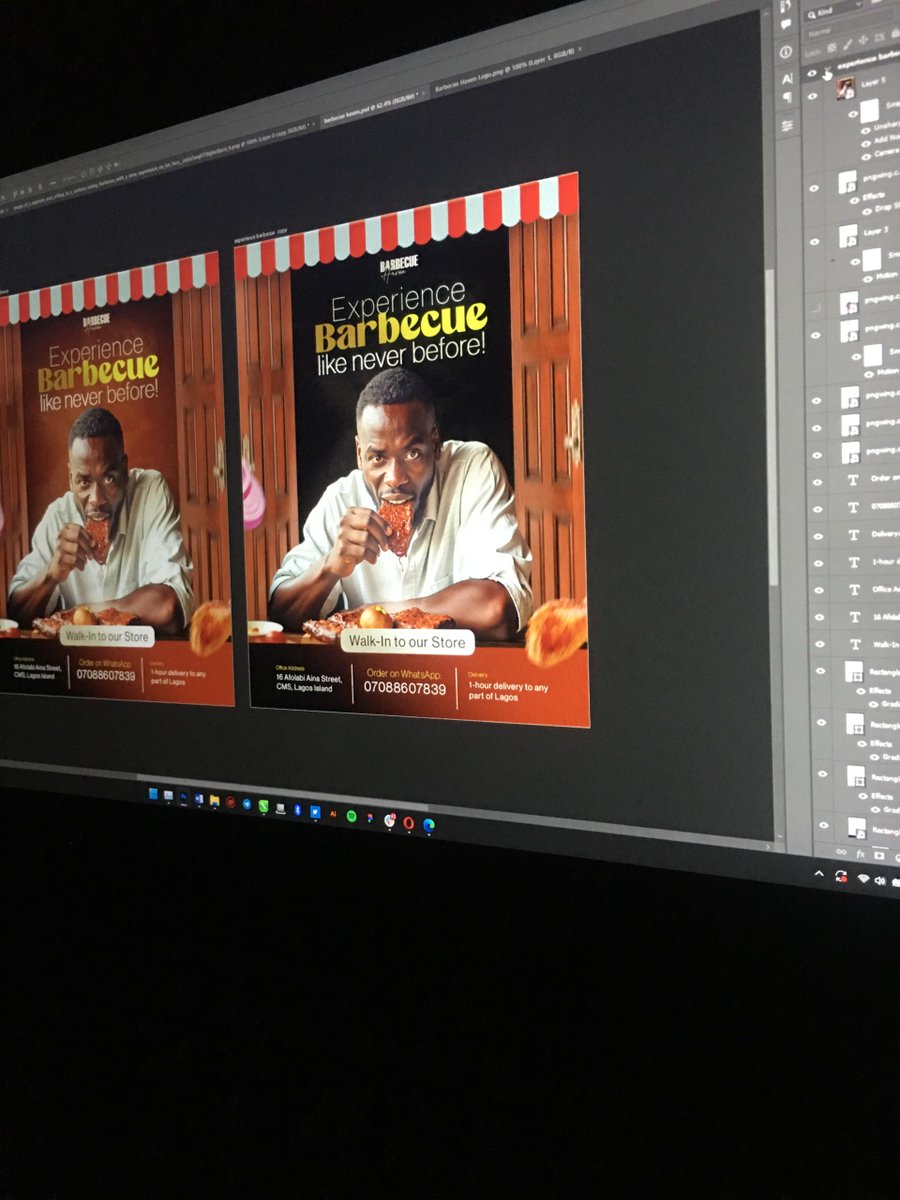Open Spotify from the taskbar
The width and height of the screenshot is (900, 1200).
pyautogui.click(x=352, y=816)
